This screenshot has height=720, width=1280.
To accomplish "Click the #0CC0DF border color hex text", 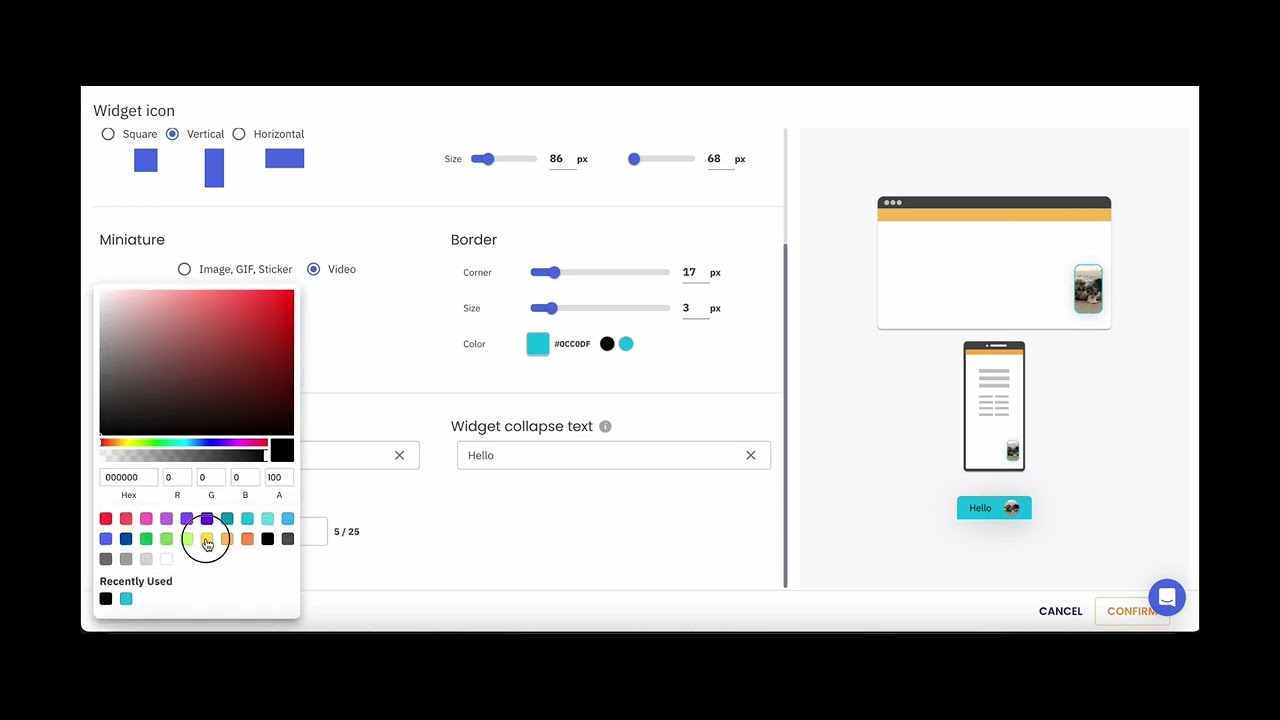I will tap(572, 344).
